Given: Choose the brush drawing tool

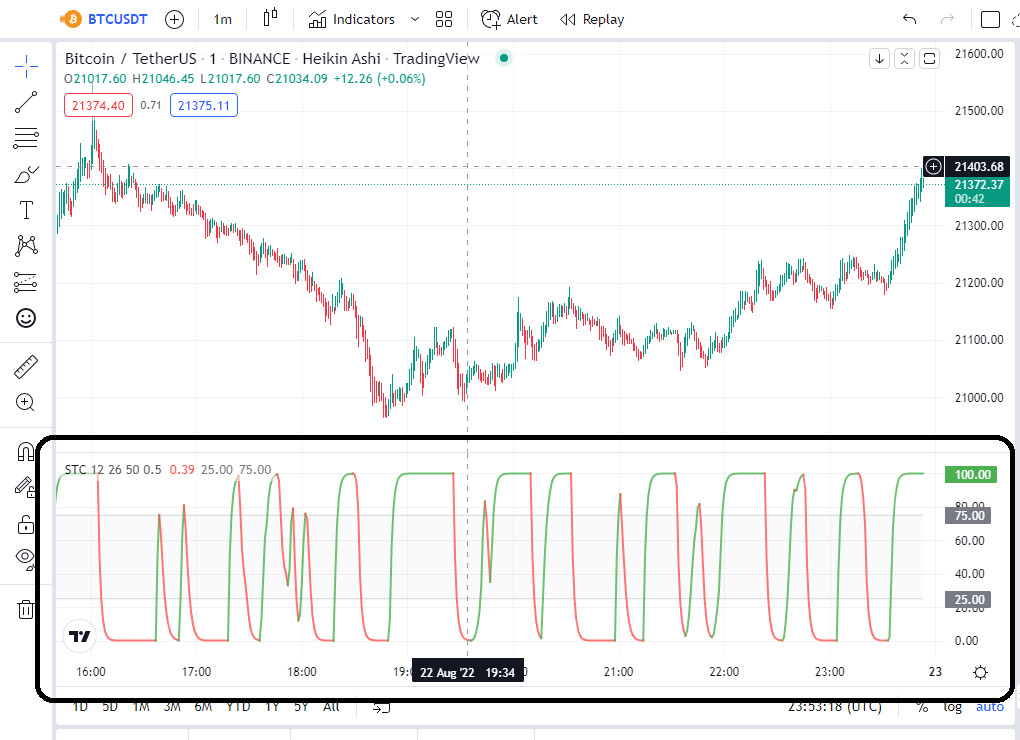Looking at the screenshot, I should (26, 174).
